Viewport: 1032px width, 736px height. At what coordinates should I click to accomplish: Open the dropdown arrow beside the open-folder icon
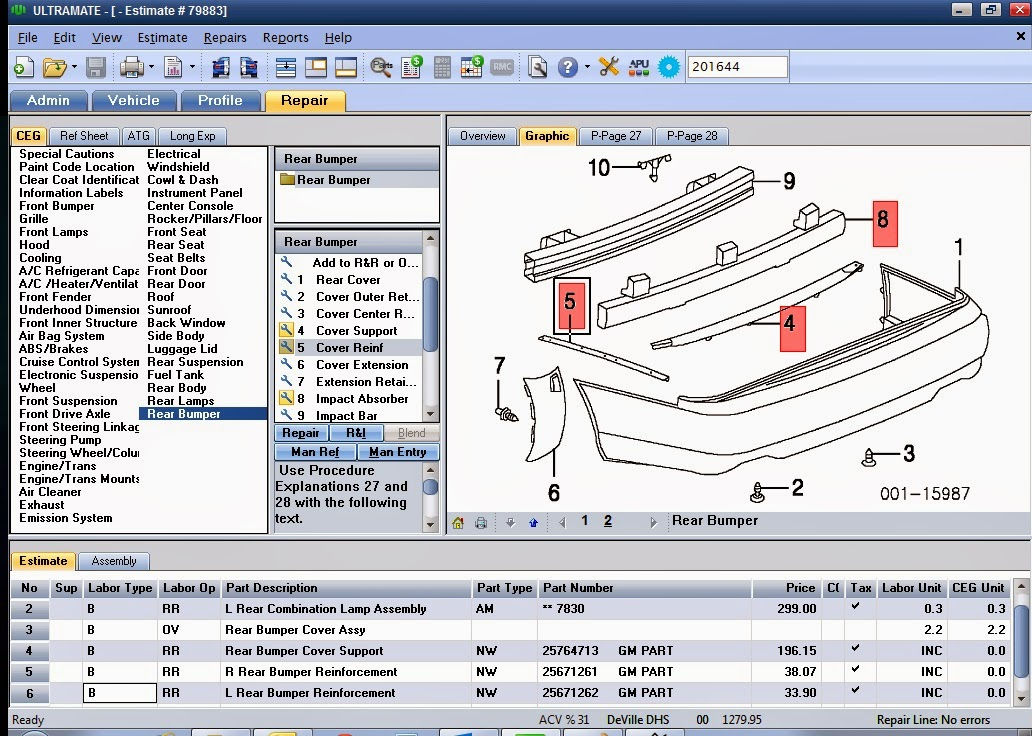click(x=74, y=67)
